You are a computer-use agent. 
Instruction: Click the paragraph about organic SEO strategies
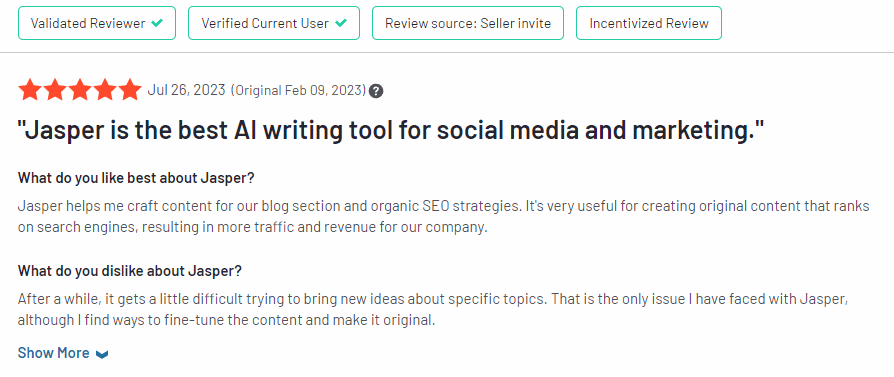(444, 217)
